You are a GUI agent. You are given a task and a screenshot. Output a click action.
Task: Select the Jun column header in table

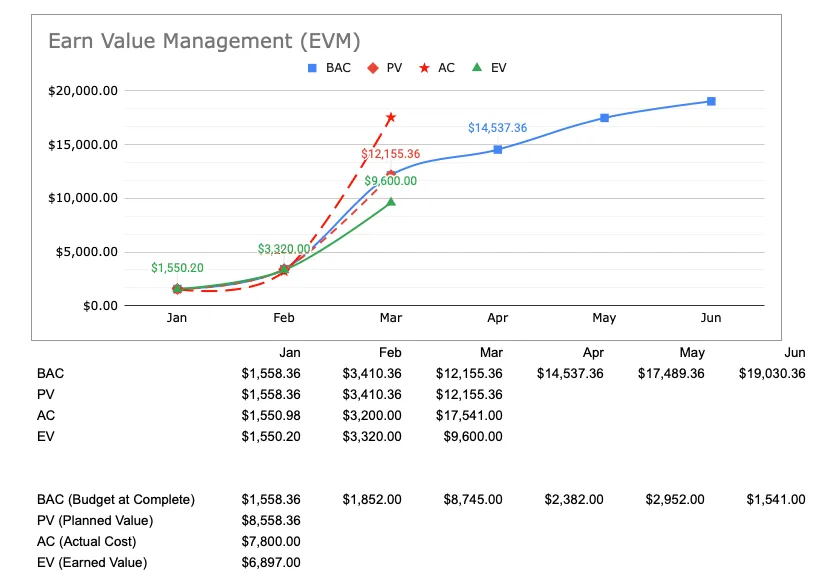click(795, 352)
